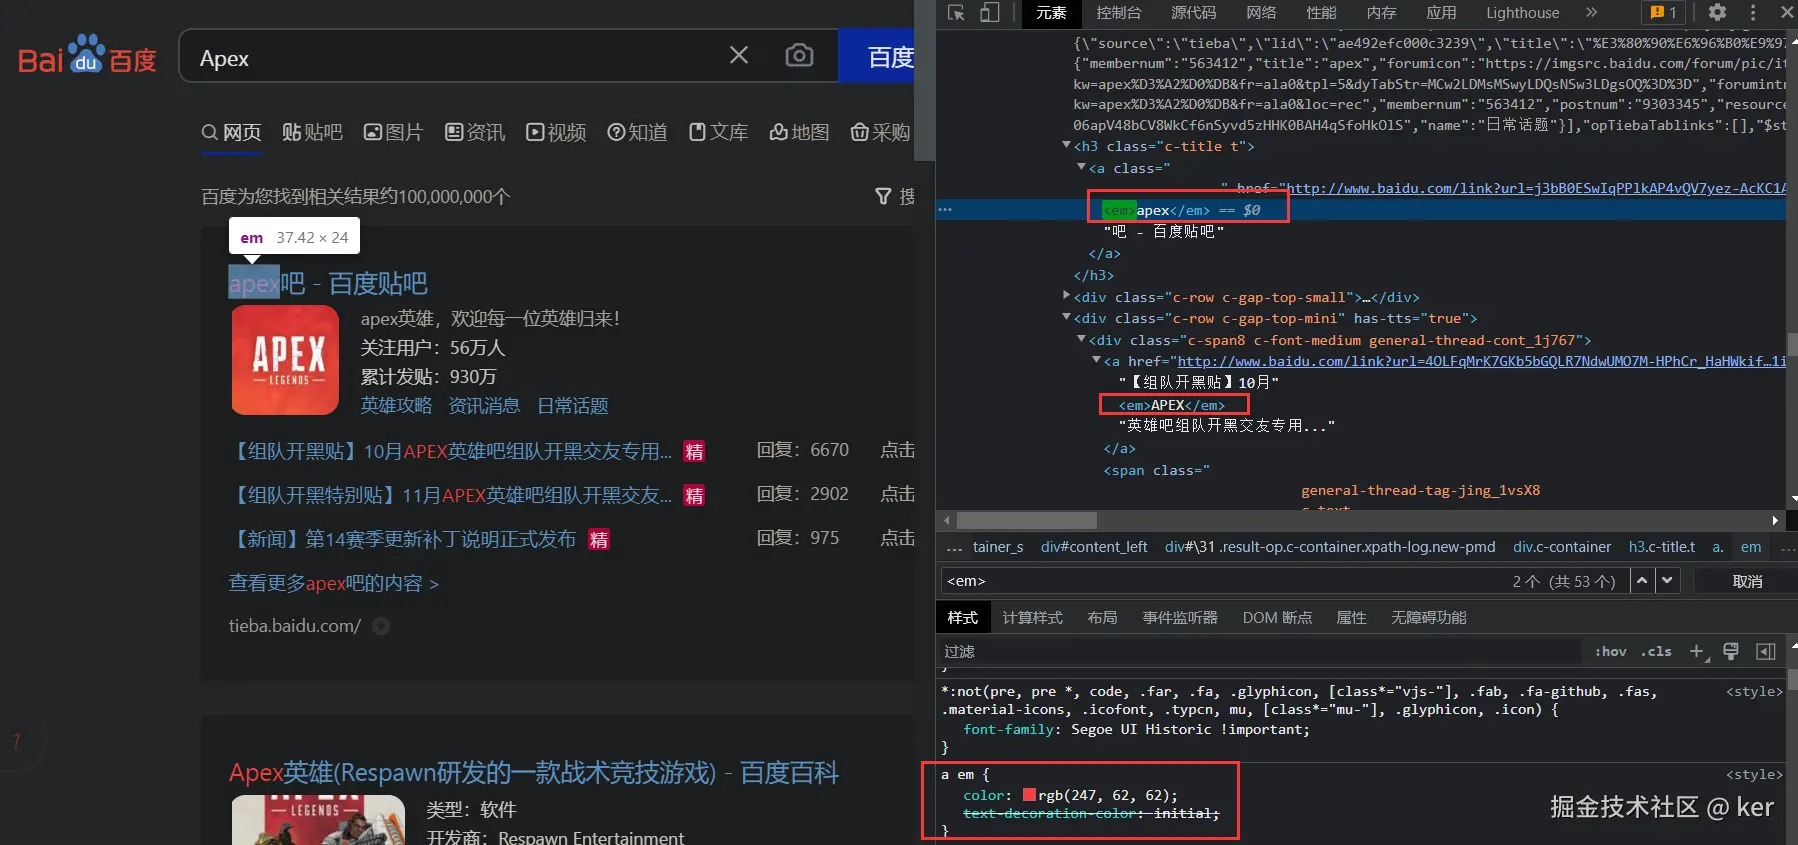The height and width of the screenshot is (845, 1798).
Task: Open the 布局 layout pane
Action: tap(1102, 618)
